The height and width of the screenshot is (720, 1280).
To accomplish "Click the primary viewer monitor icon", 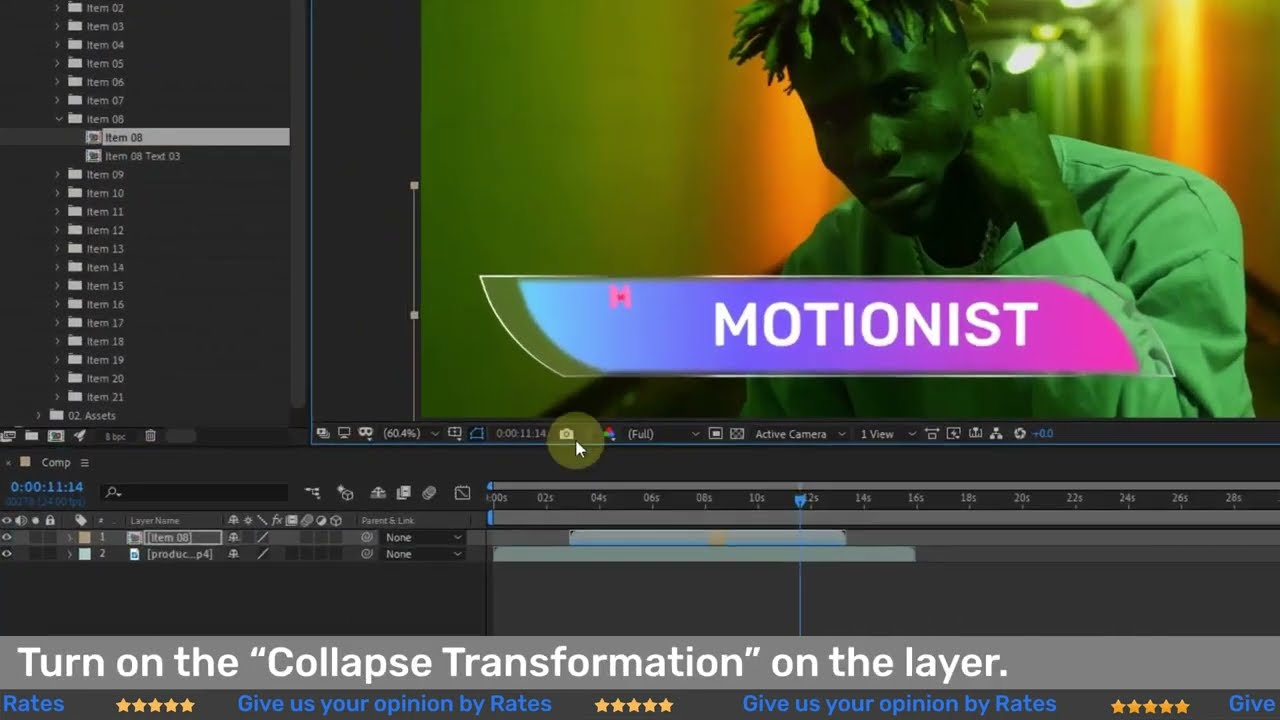I will [344, 434].
